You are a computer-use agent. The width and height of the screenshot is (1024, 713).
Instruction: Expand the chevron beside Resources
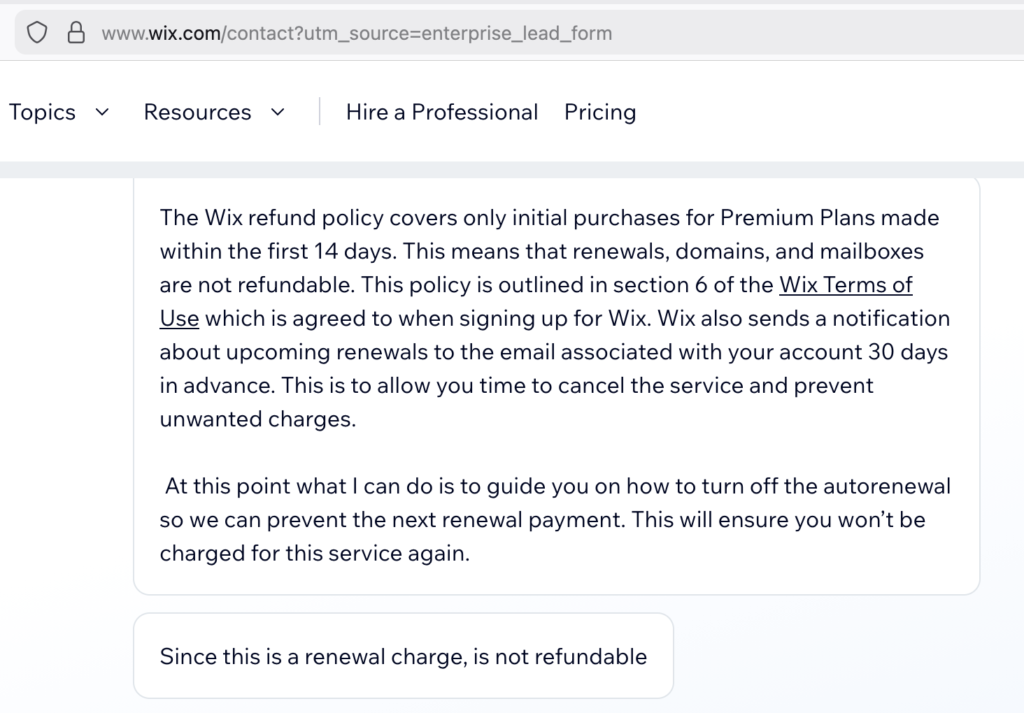(278, 112)
